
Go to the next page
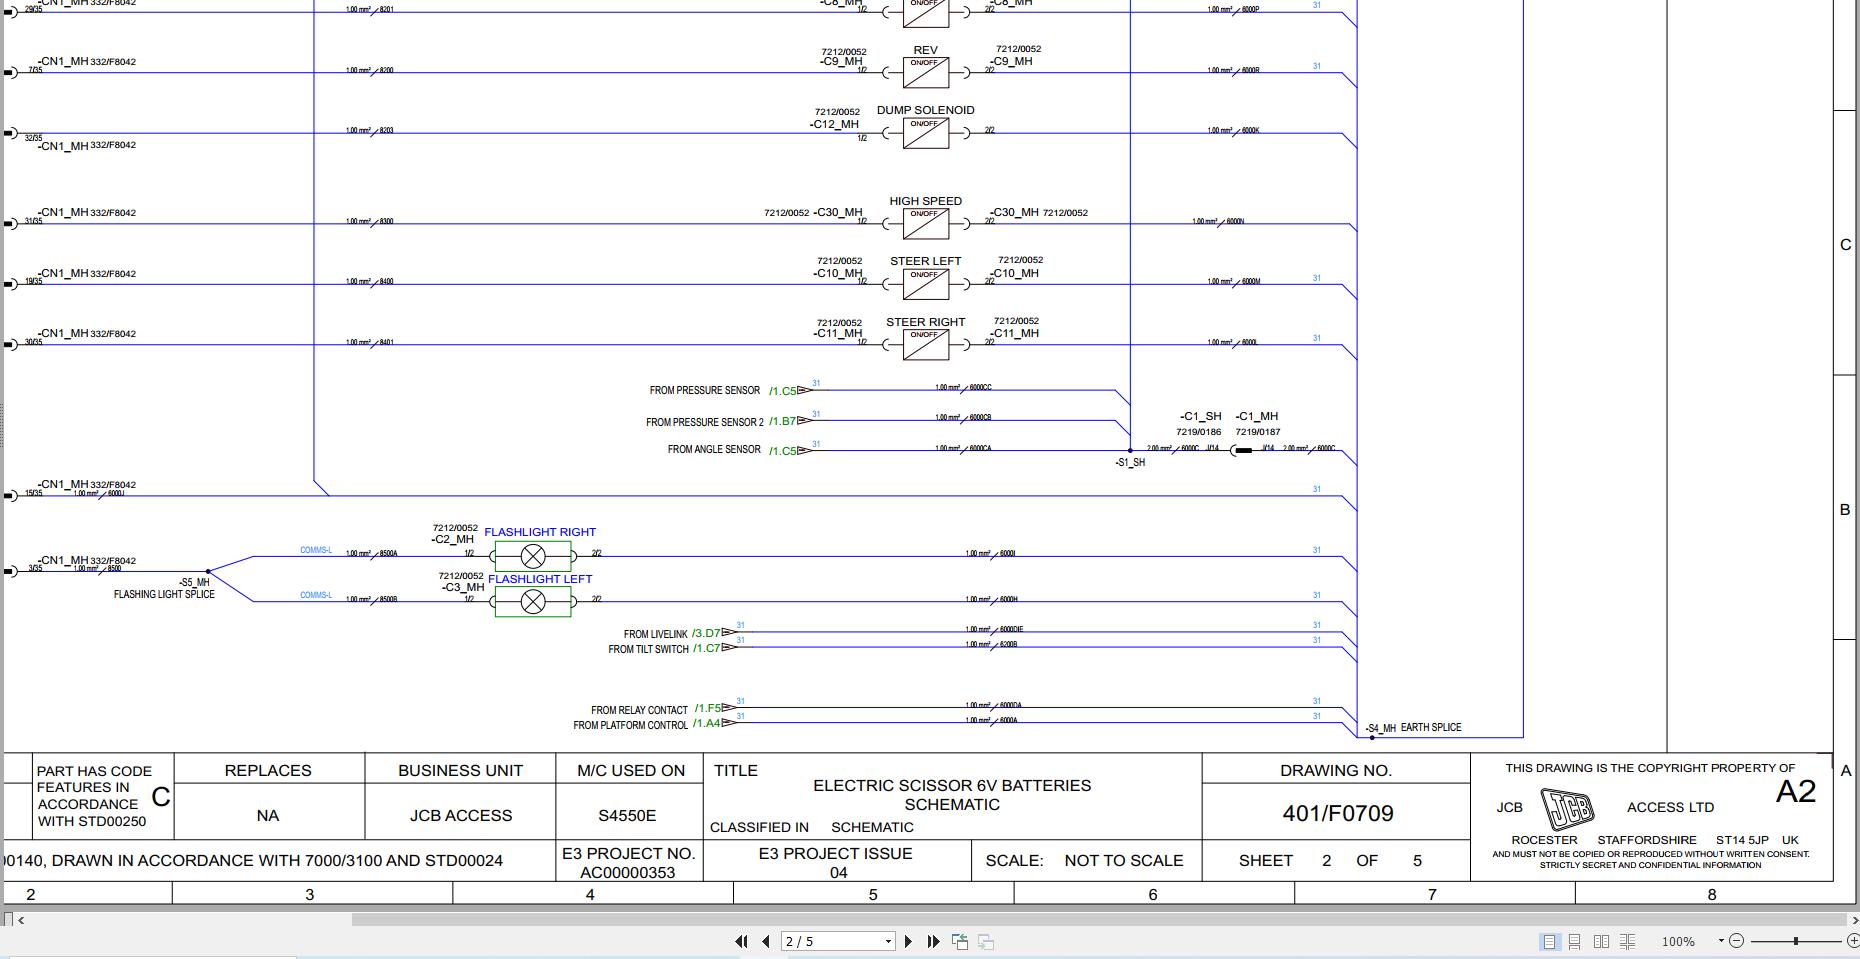tap(908, 941)
